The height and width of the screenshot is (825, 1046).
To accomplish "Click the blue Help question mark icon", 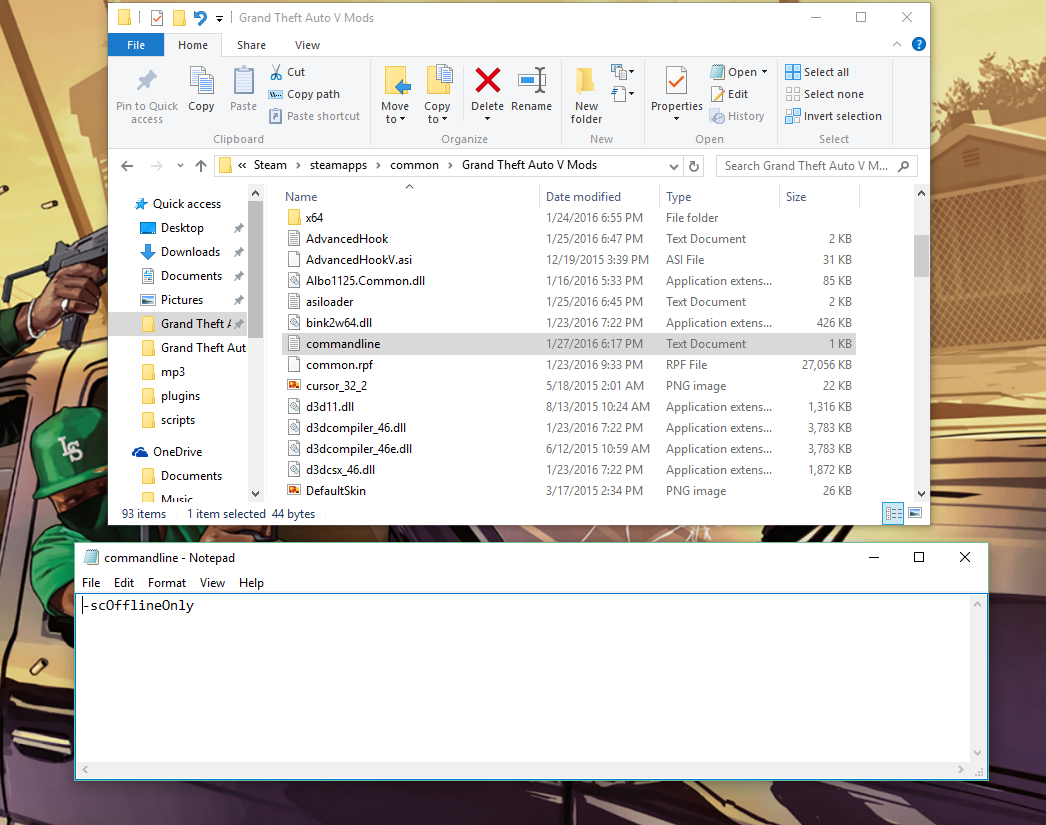I will 919,44.
